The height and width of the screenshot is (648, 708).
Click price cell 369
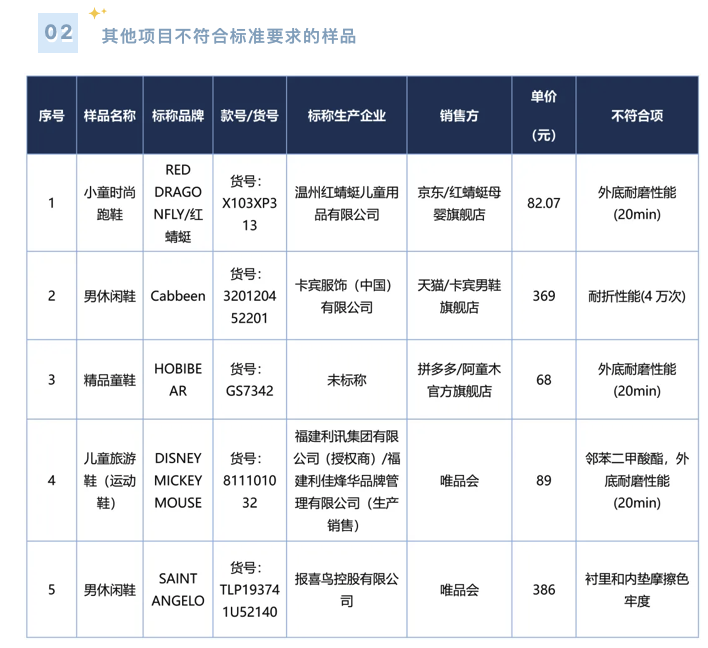(x=544, y=296)
